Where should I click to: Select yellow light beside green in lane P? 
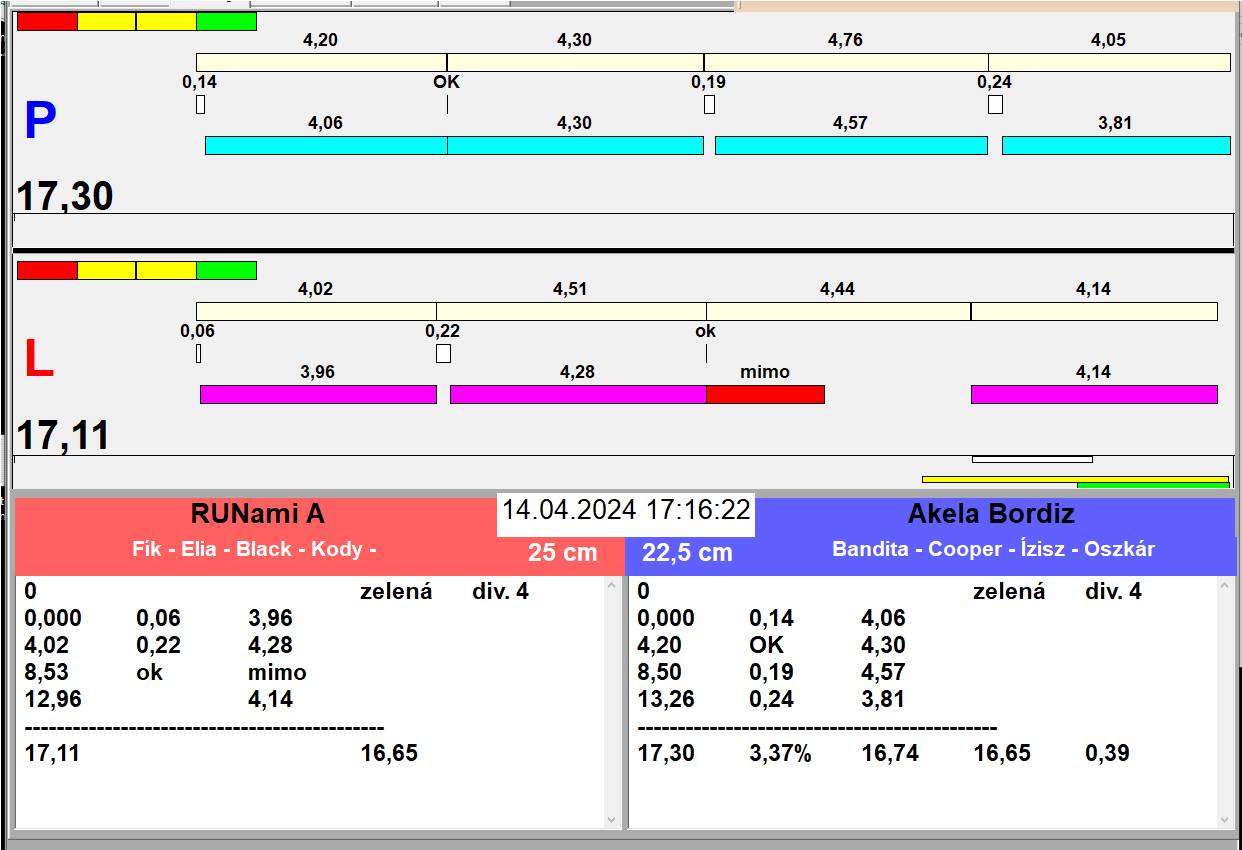pos(167,21)
